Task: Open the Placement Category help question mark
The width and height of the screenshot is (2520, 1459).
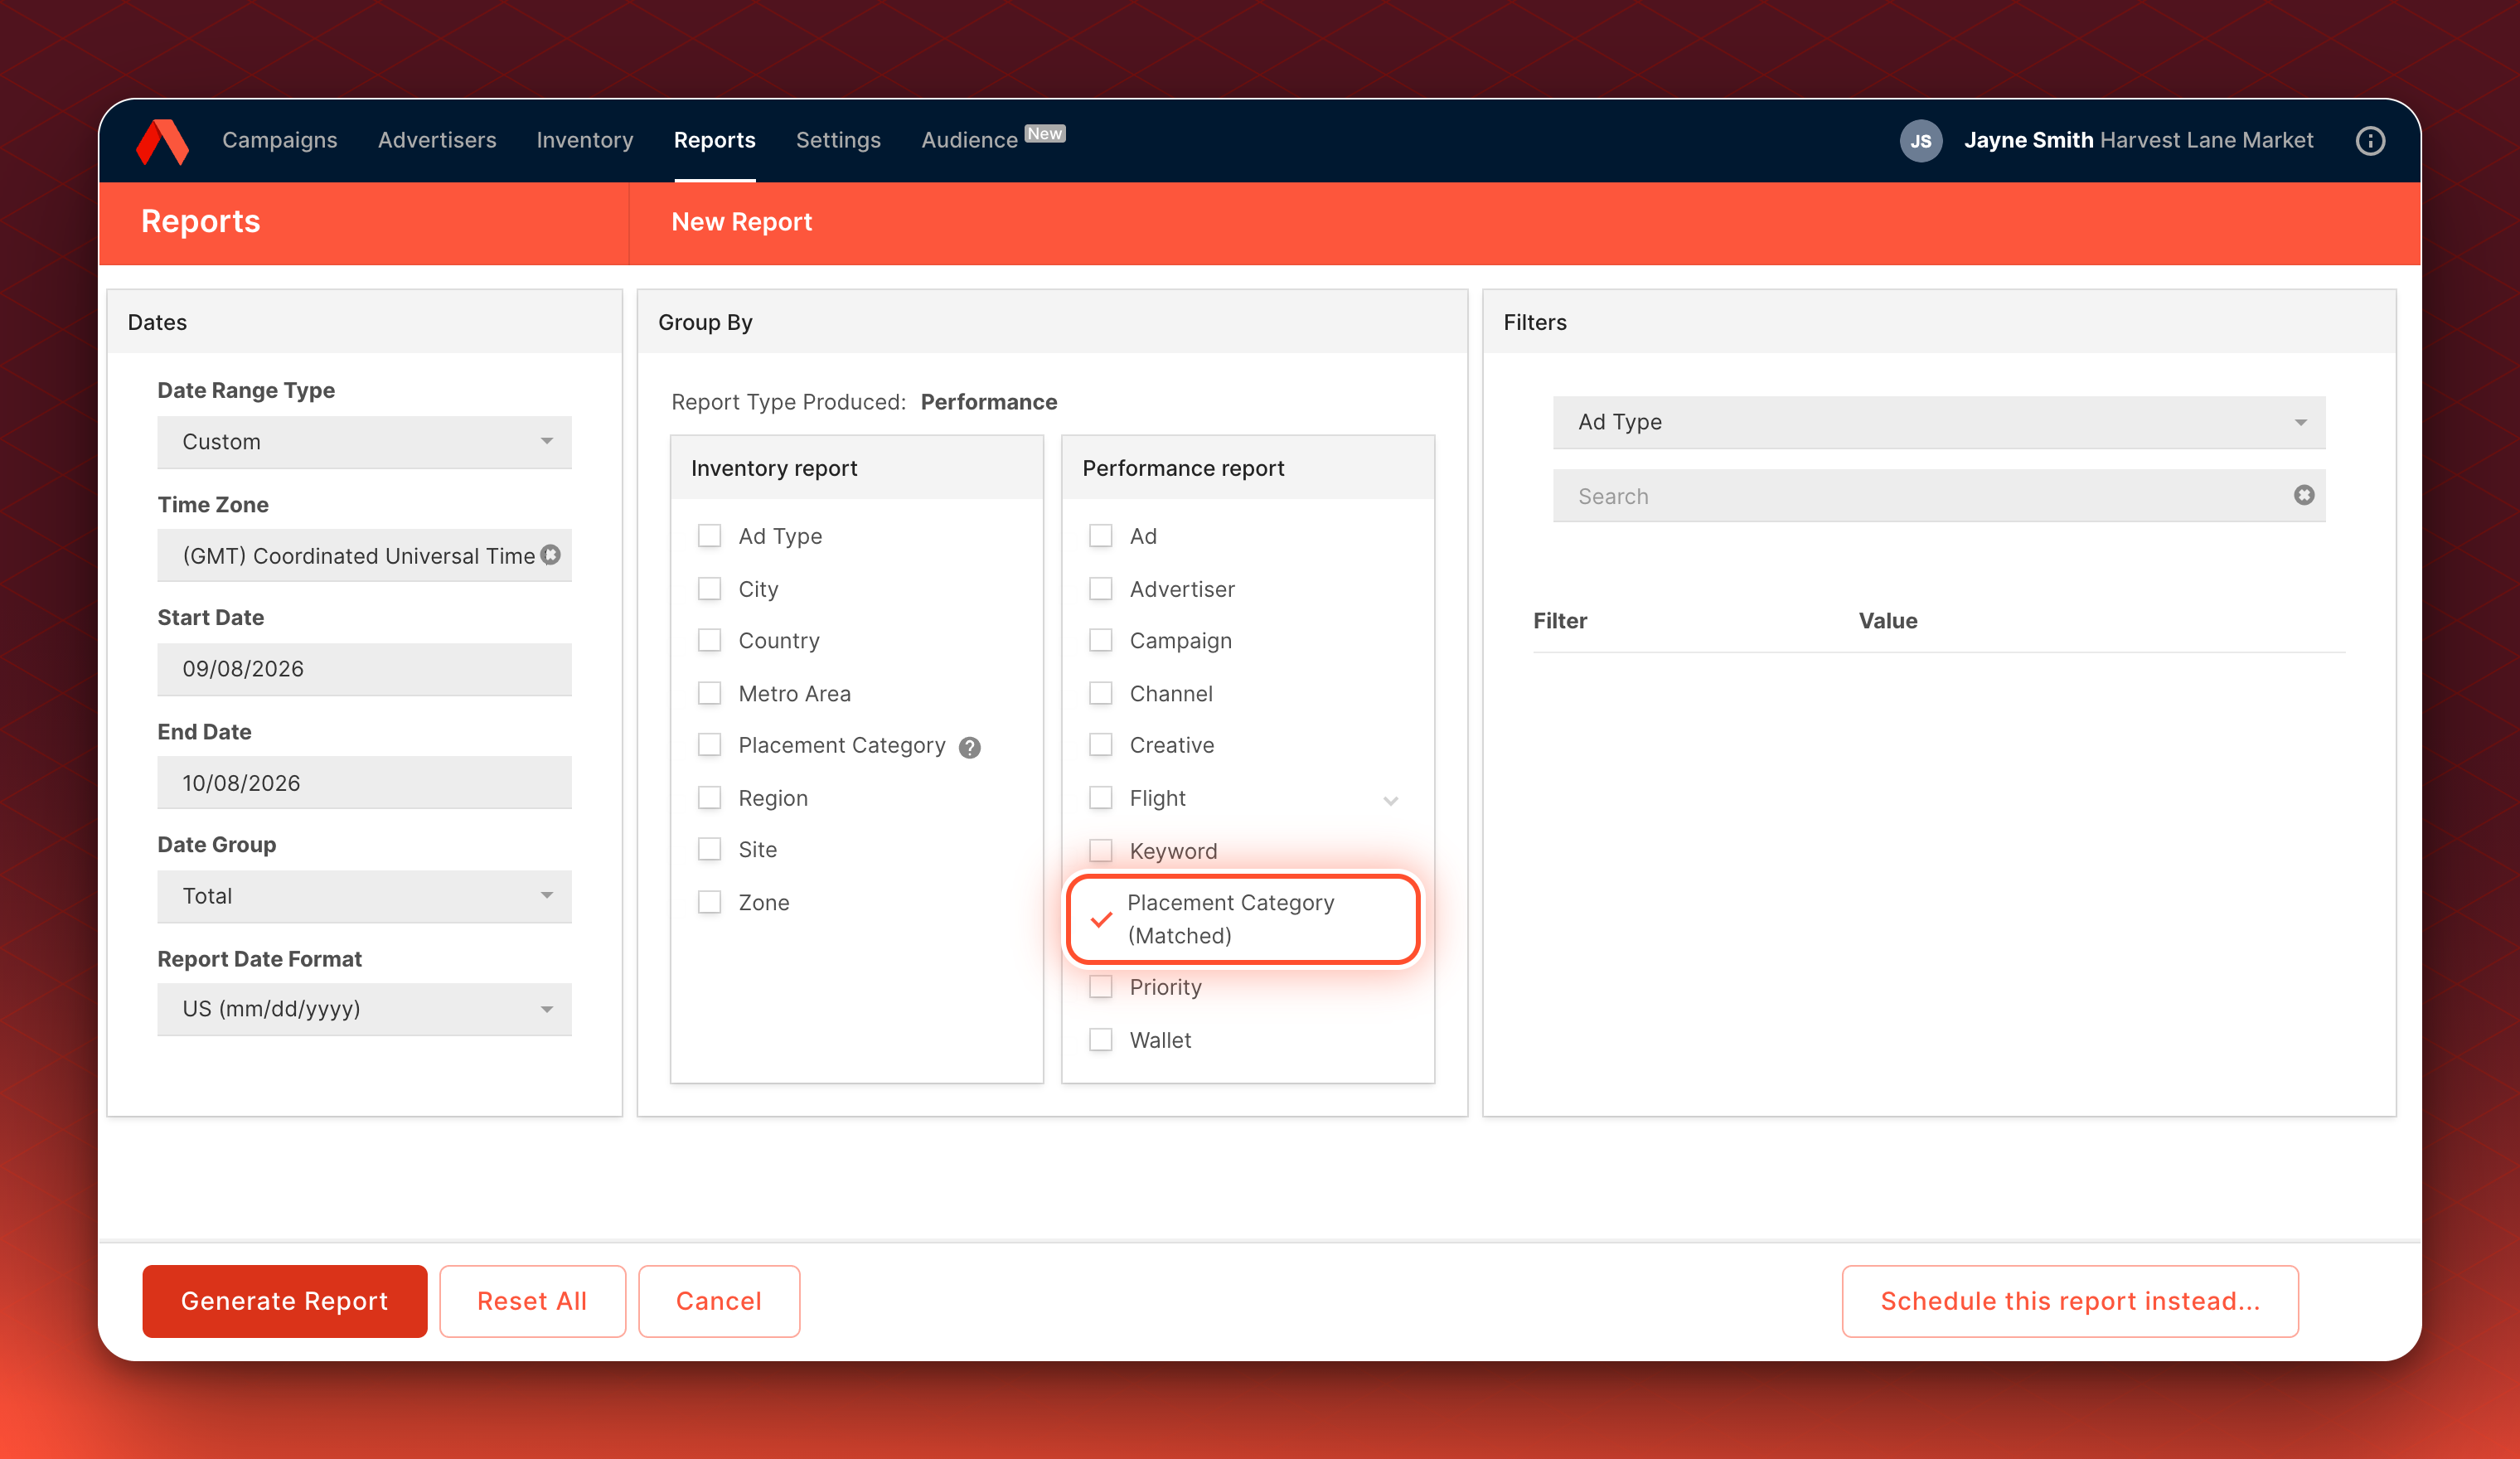Action: pos(969,747)
